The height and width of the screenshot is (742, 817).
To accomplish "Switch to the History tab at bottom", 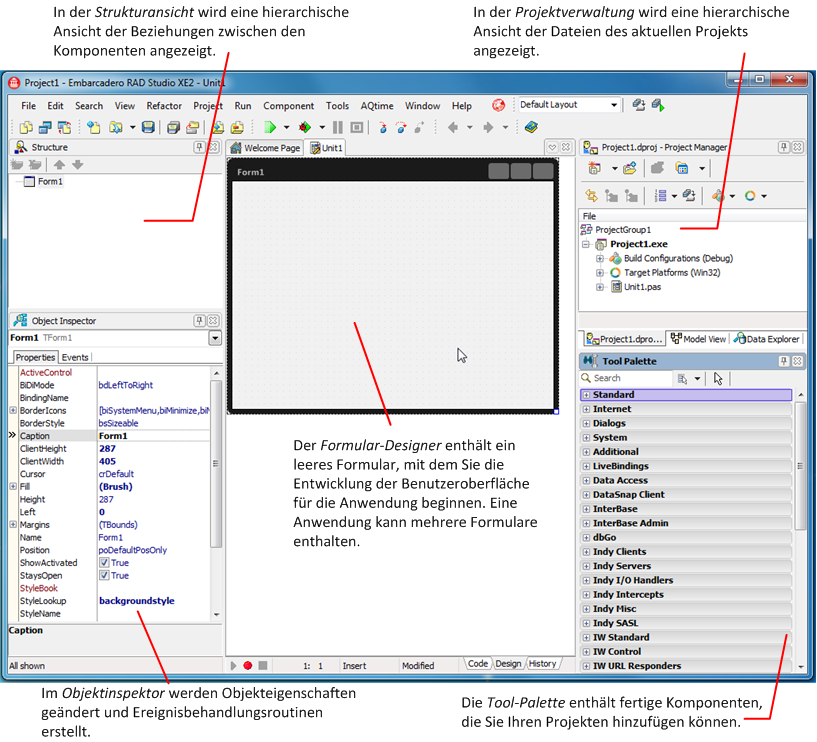I will pos(542,663).
